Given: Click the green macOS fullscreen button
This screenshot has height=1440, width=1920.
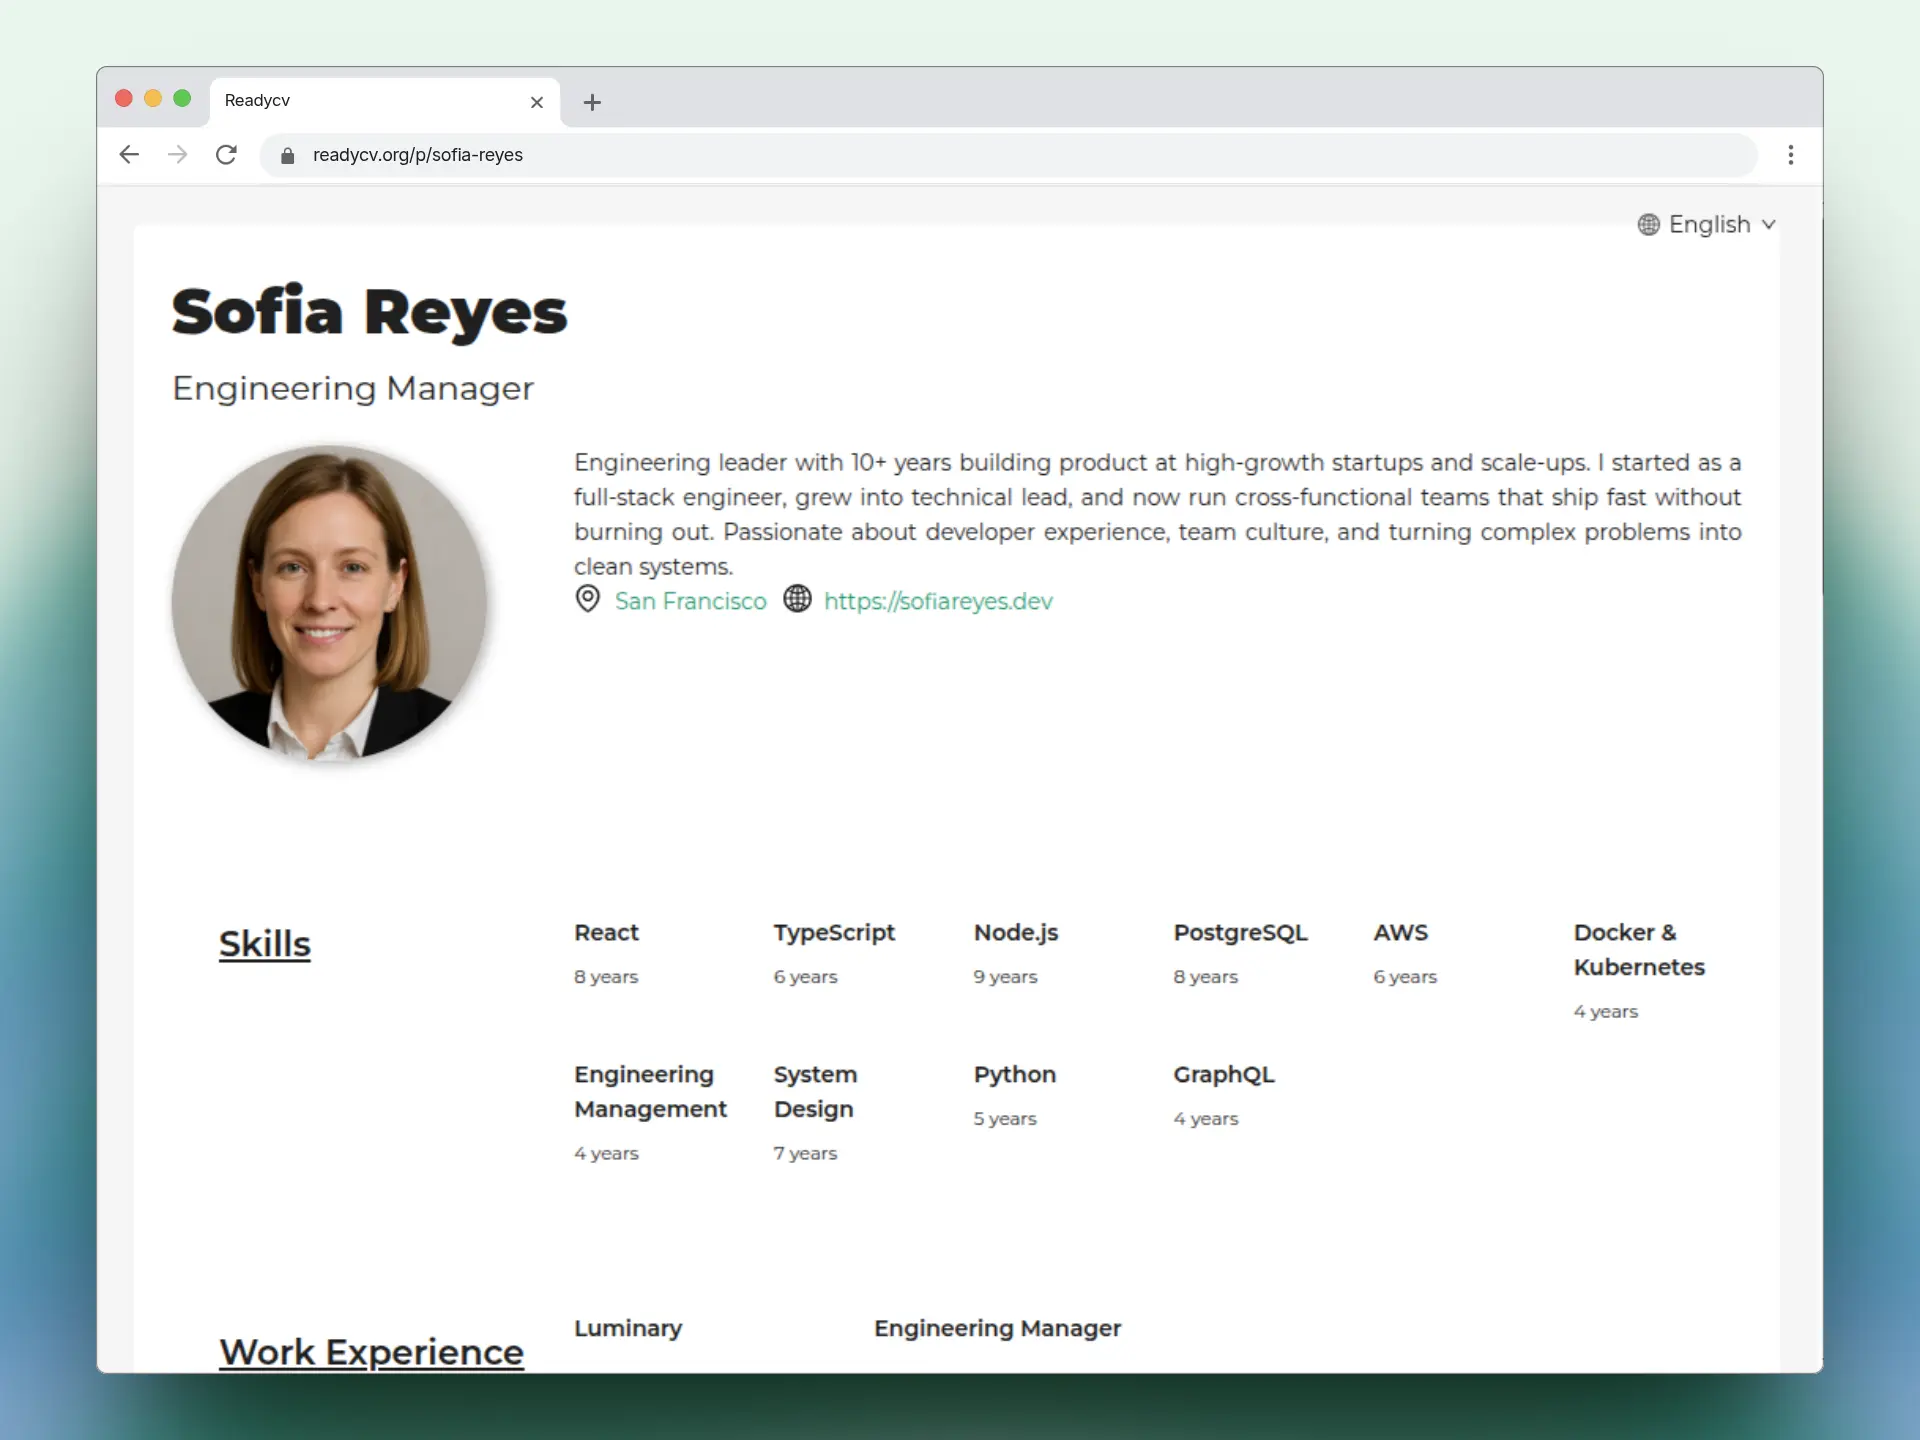Looking at the screenshot, I should click(x=182, y=98).
